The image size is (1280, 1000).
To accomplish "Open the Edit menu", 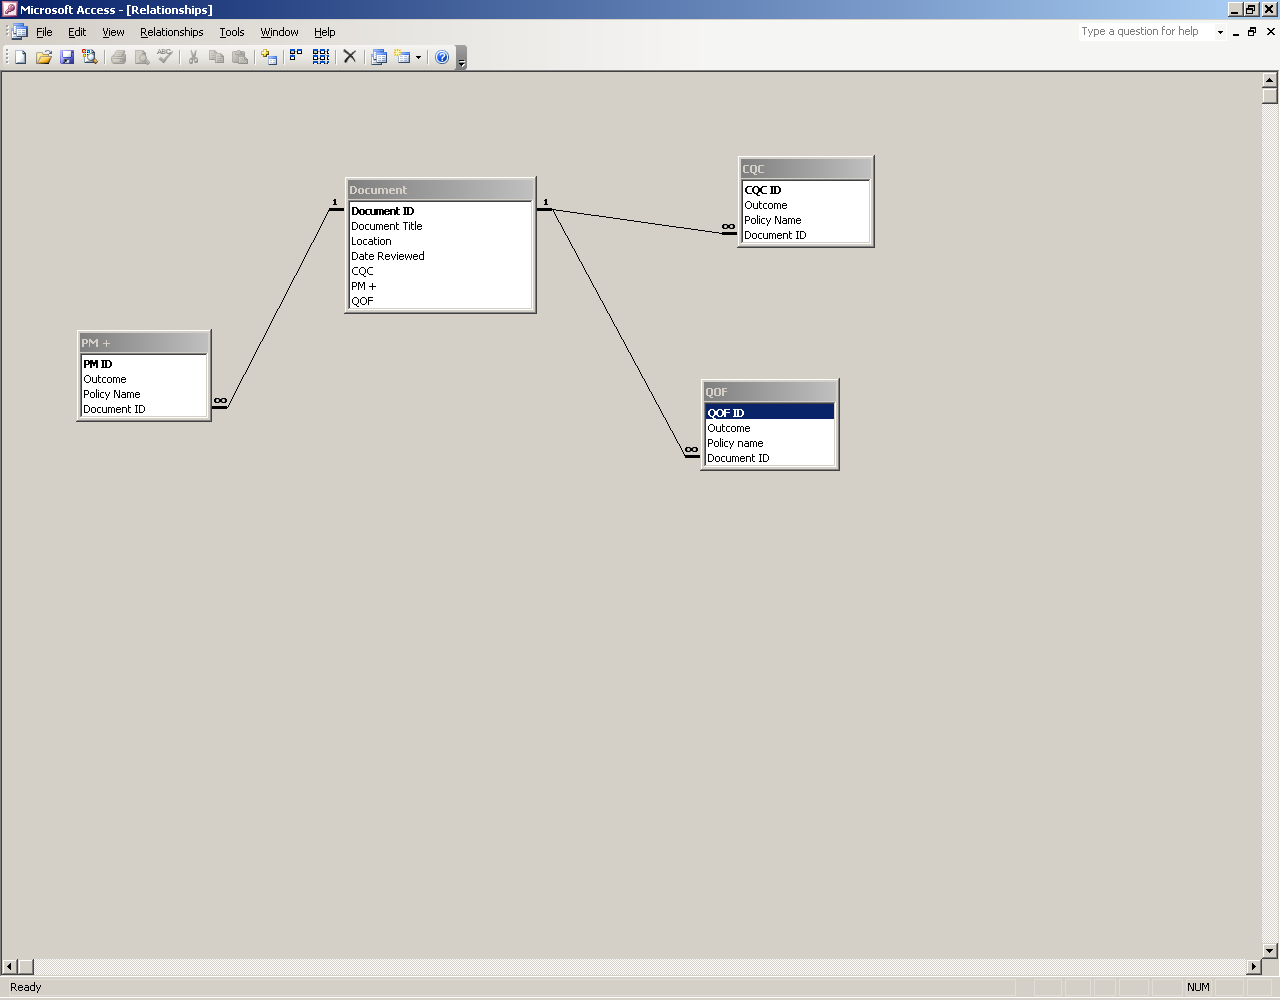I will (x=77, y=32).
